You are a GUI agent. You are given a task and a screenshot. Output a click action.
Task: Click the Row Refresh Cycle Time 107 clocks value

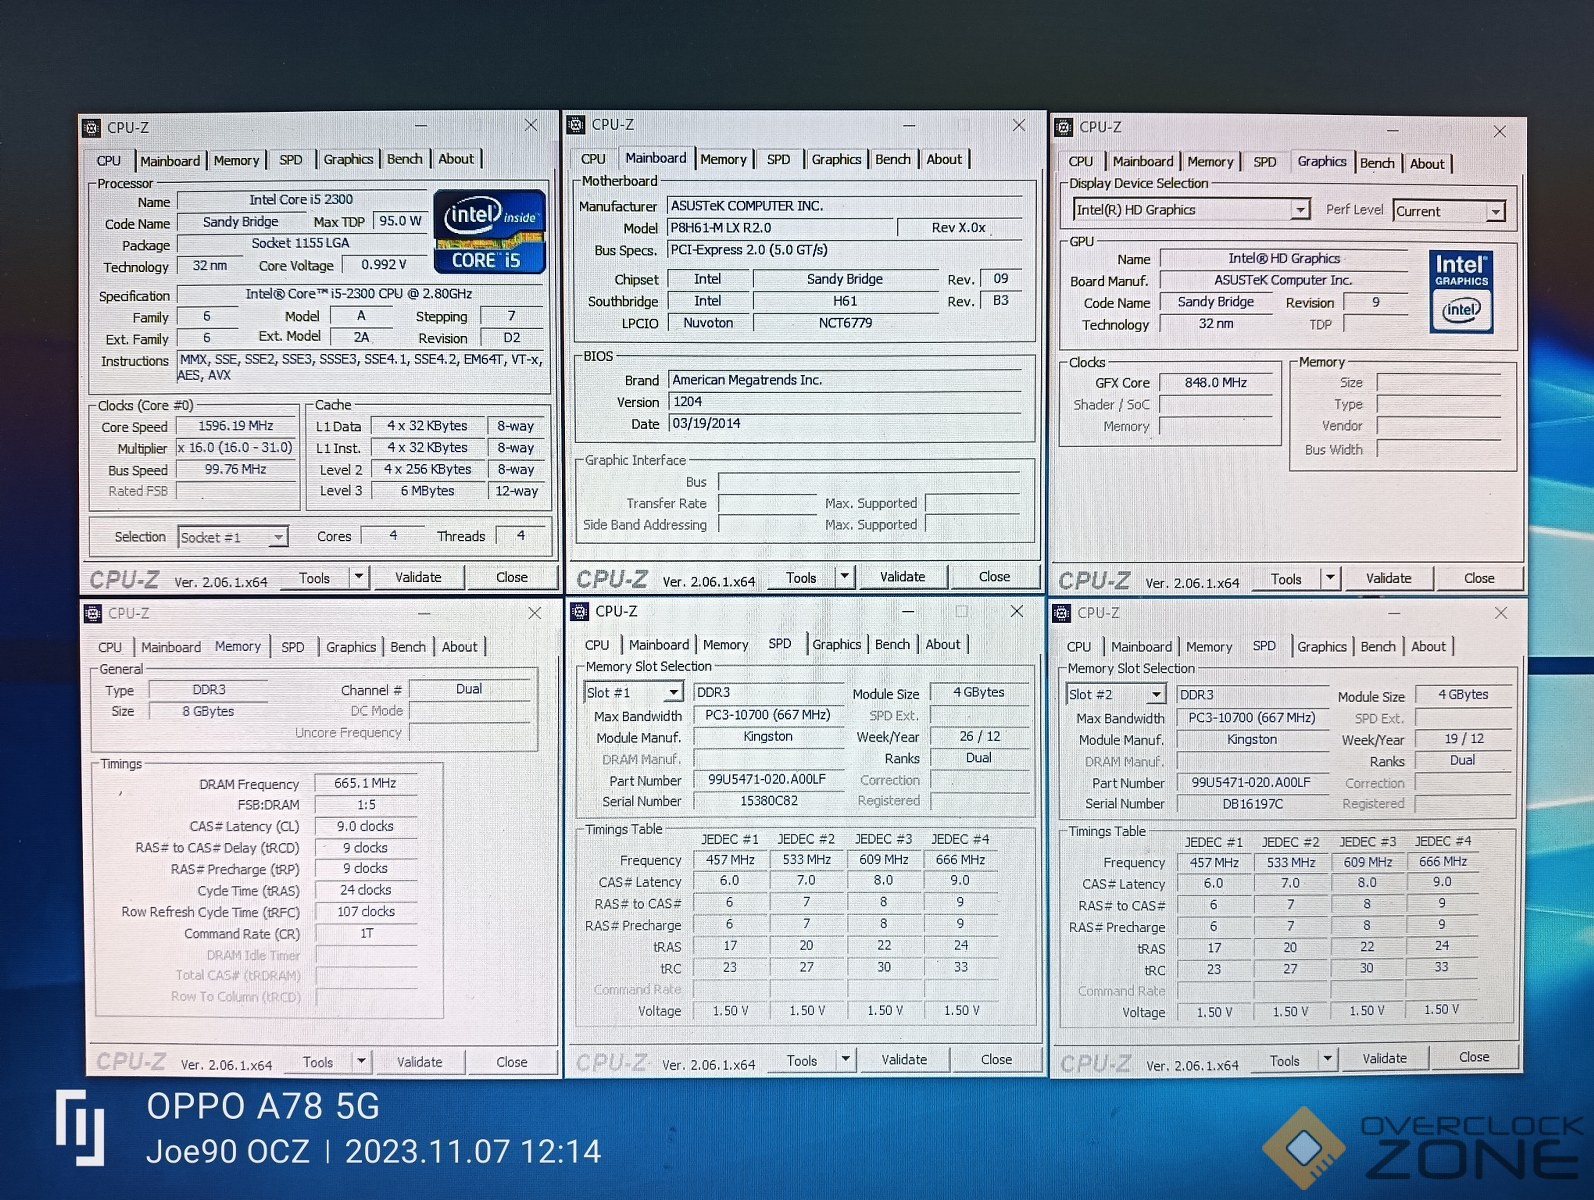(365, 912)
